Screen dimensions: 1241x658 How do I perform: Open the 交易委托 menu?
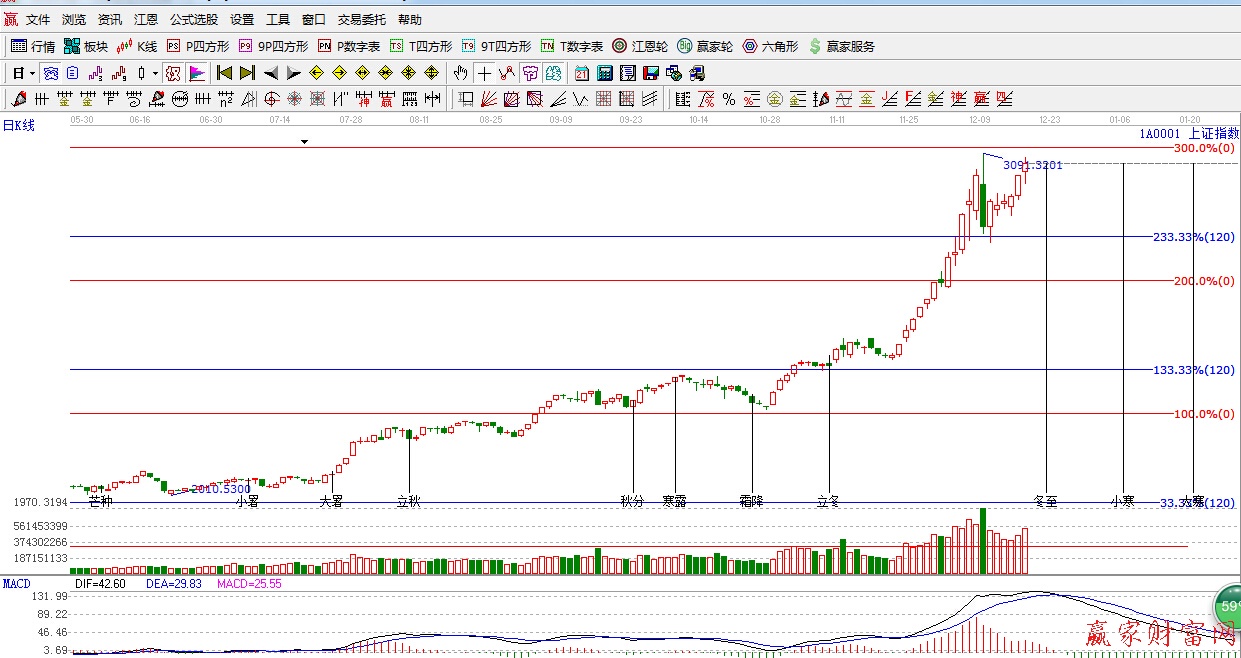coord(361,19)
